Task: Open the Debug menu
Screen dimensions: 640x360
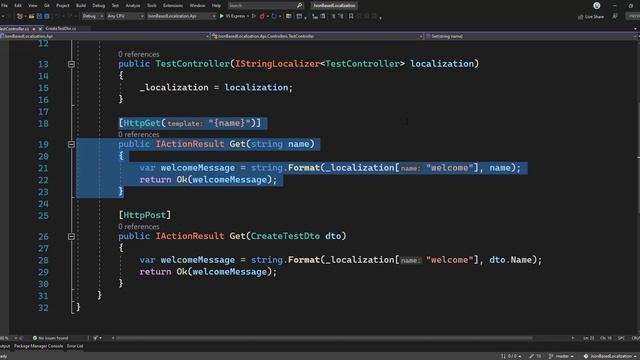Action: pos(98,5)
